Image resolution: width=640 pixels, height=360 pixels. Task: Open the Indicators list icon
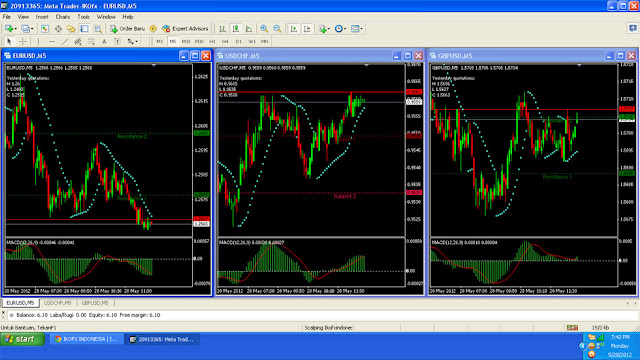click(322, 29)
